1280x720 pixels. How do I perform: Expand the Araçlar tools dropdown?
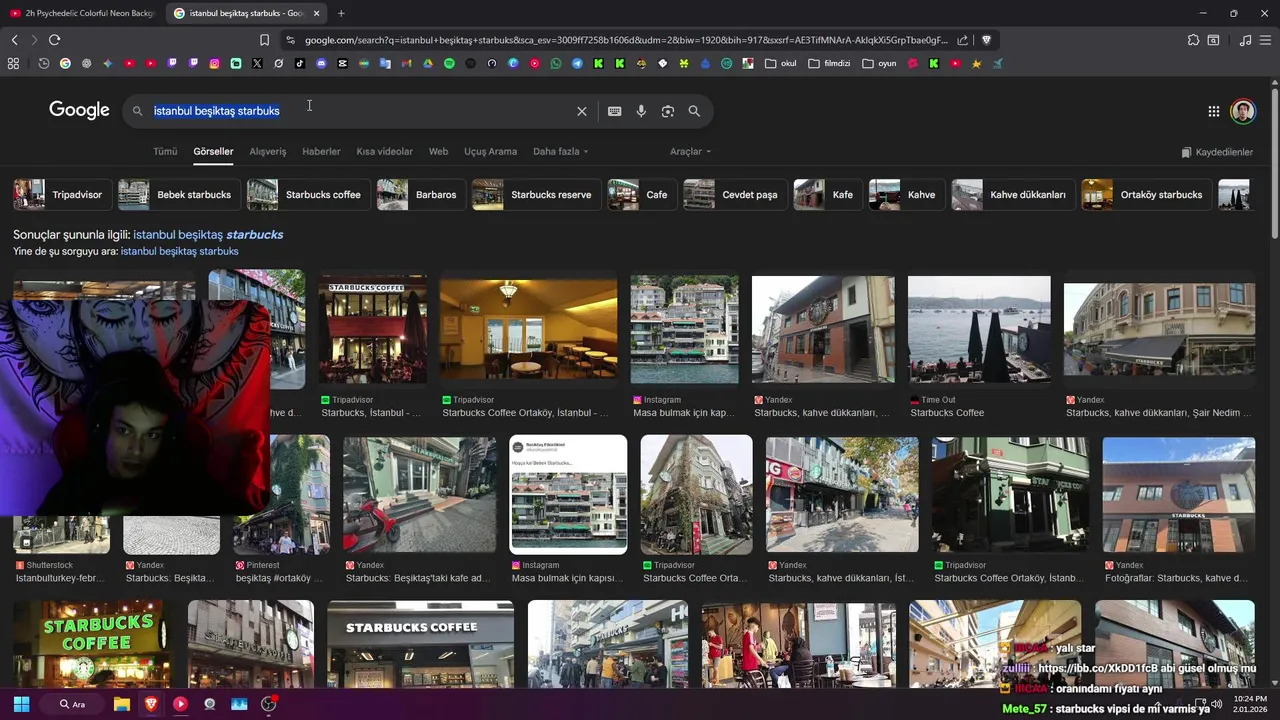690,152
